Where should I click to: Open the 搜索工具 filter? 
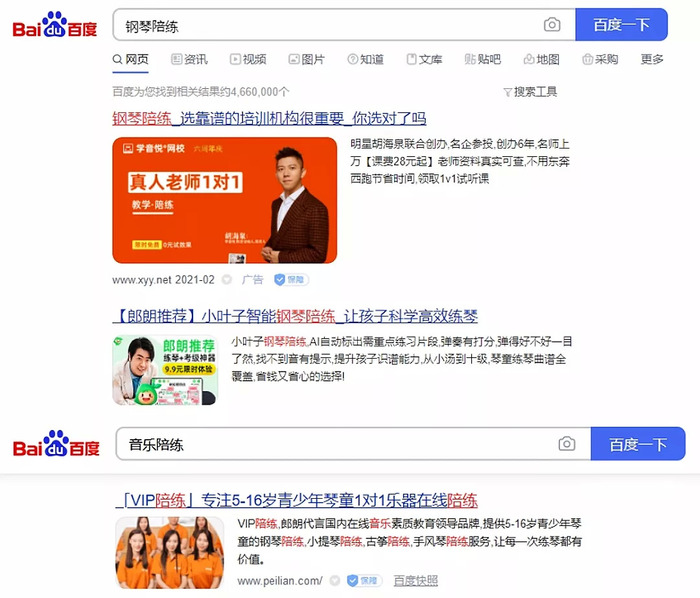point(530,92)
